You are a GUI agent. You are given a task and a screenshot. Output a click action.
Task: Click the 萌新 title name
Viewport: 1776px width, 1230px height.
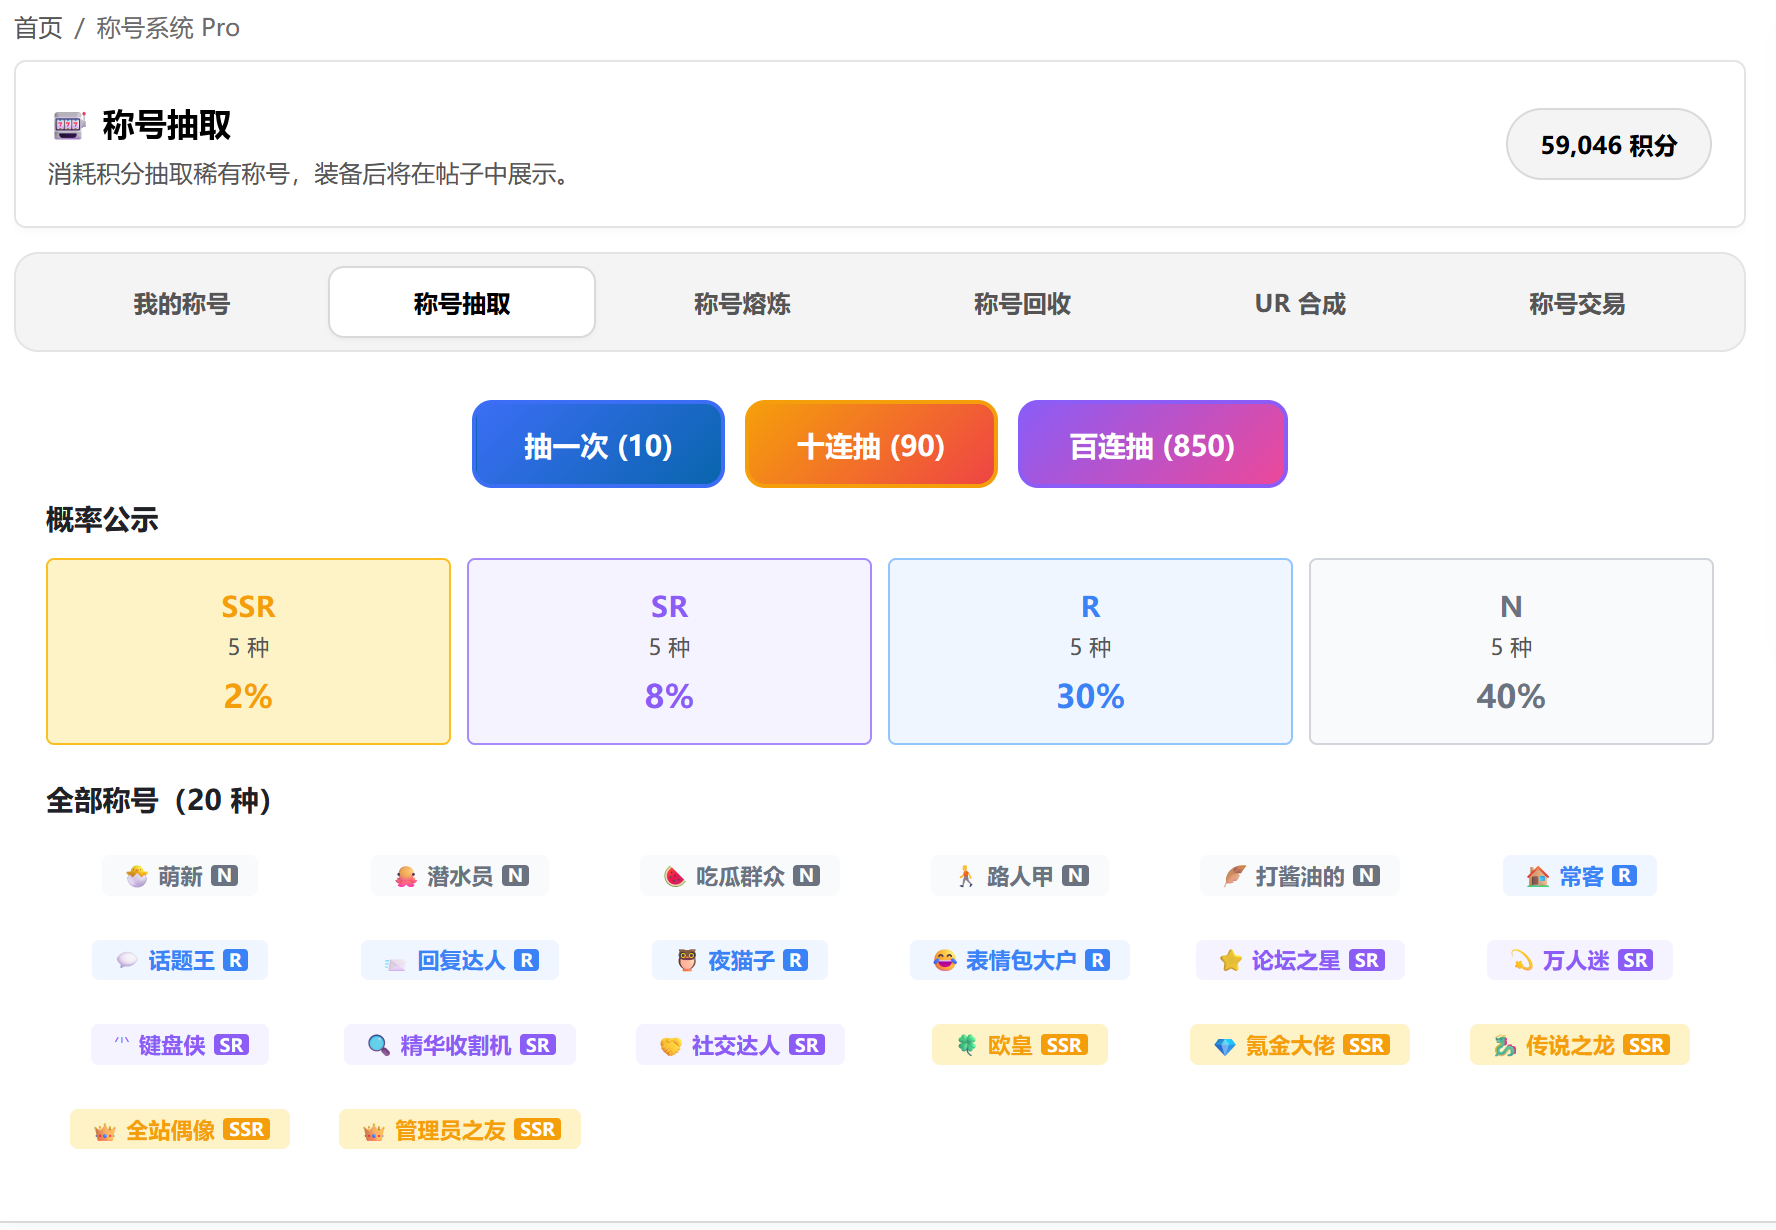point(180,877)
